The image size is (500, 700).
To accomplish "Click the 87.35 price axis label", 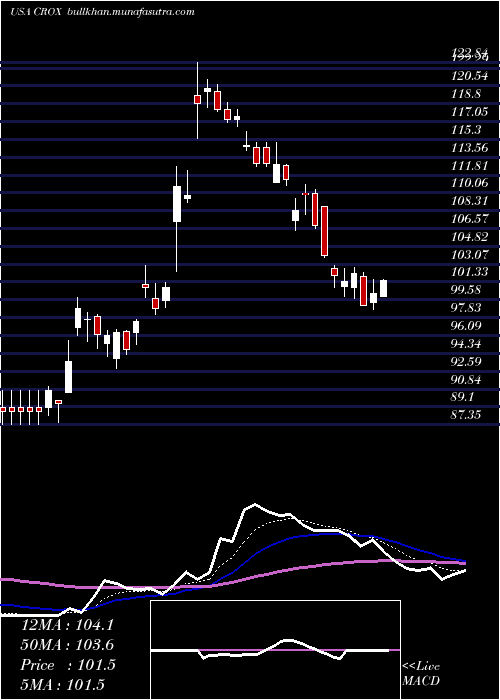I will tap(467, 415).
